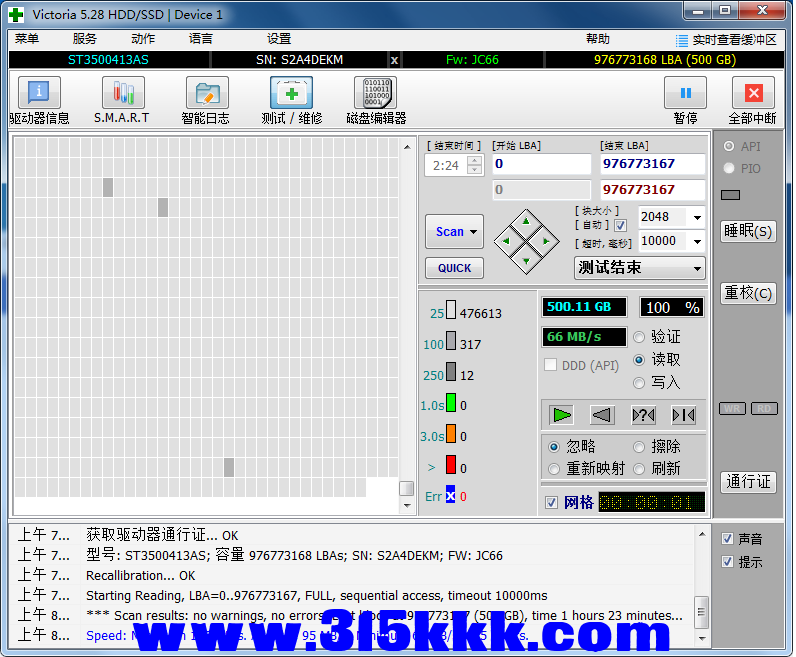Click the Victoria green cross title icon
This screenshot has width=796, height=657.
(x=16, y=15)
